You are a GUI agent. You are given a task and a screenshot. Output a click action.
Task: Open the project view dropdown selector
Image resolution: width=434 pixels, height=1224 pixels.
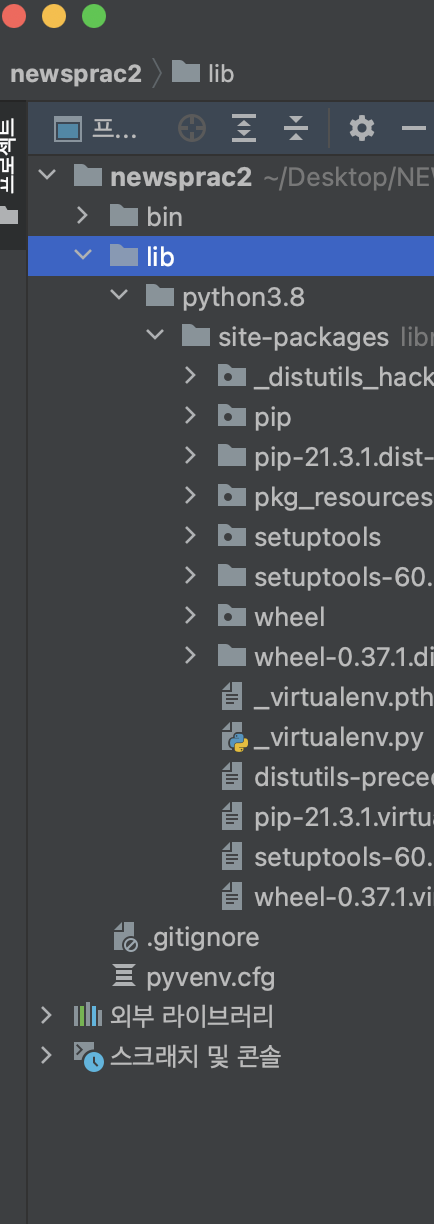(x=95, y=128)
